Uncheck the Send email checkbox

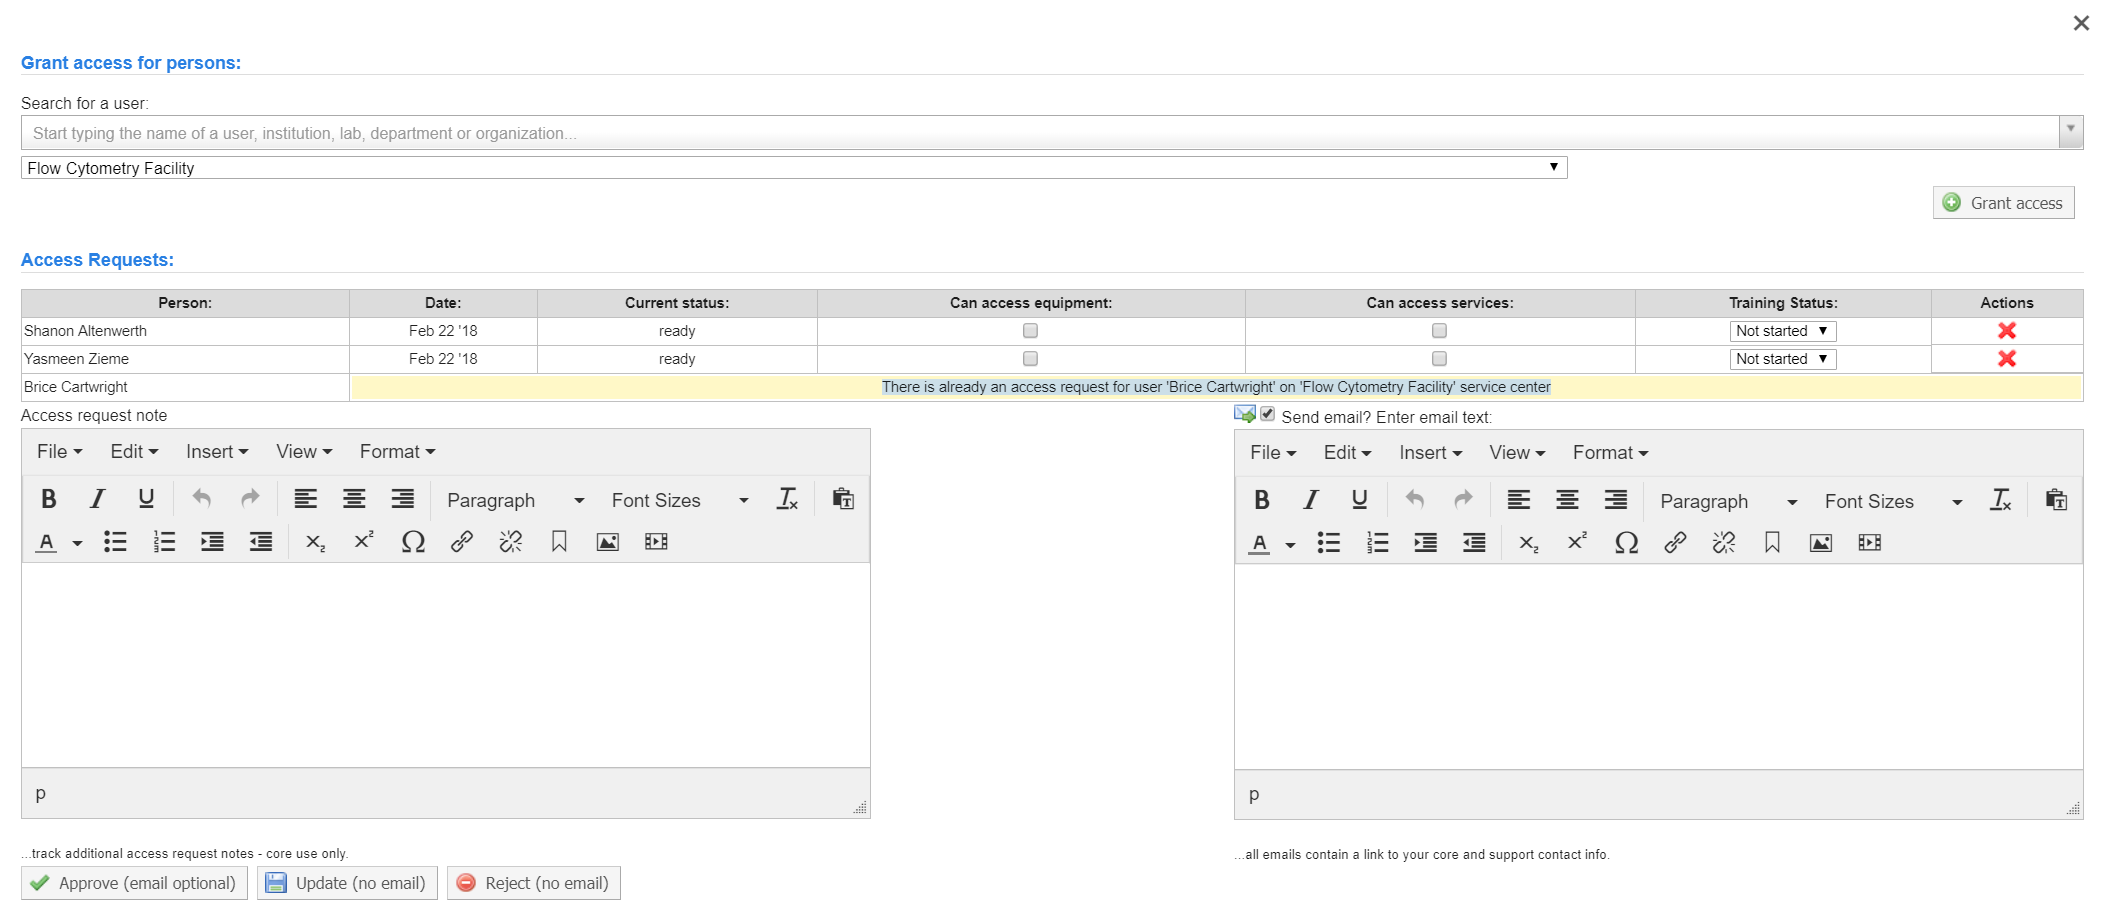tap(1267, 414)
